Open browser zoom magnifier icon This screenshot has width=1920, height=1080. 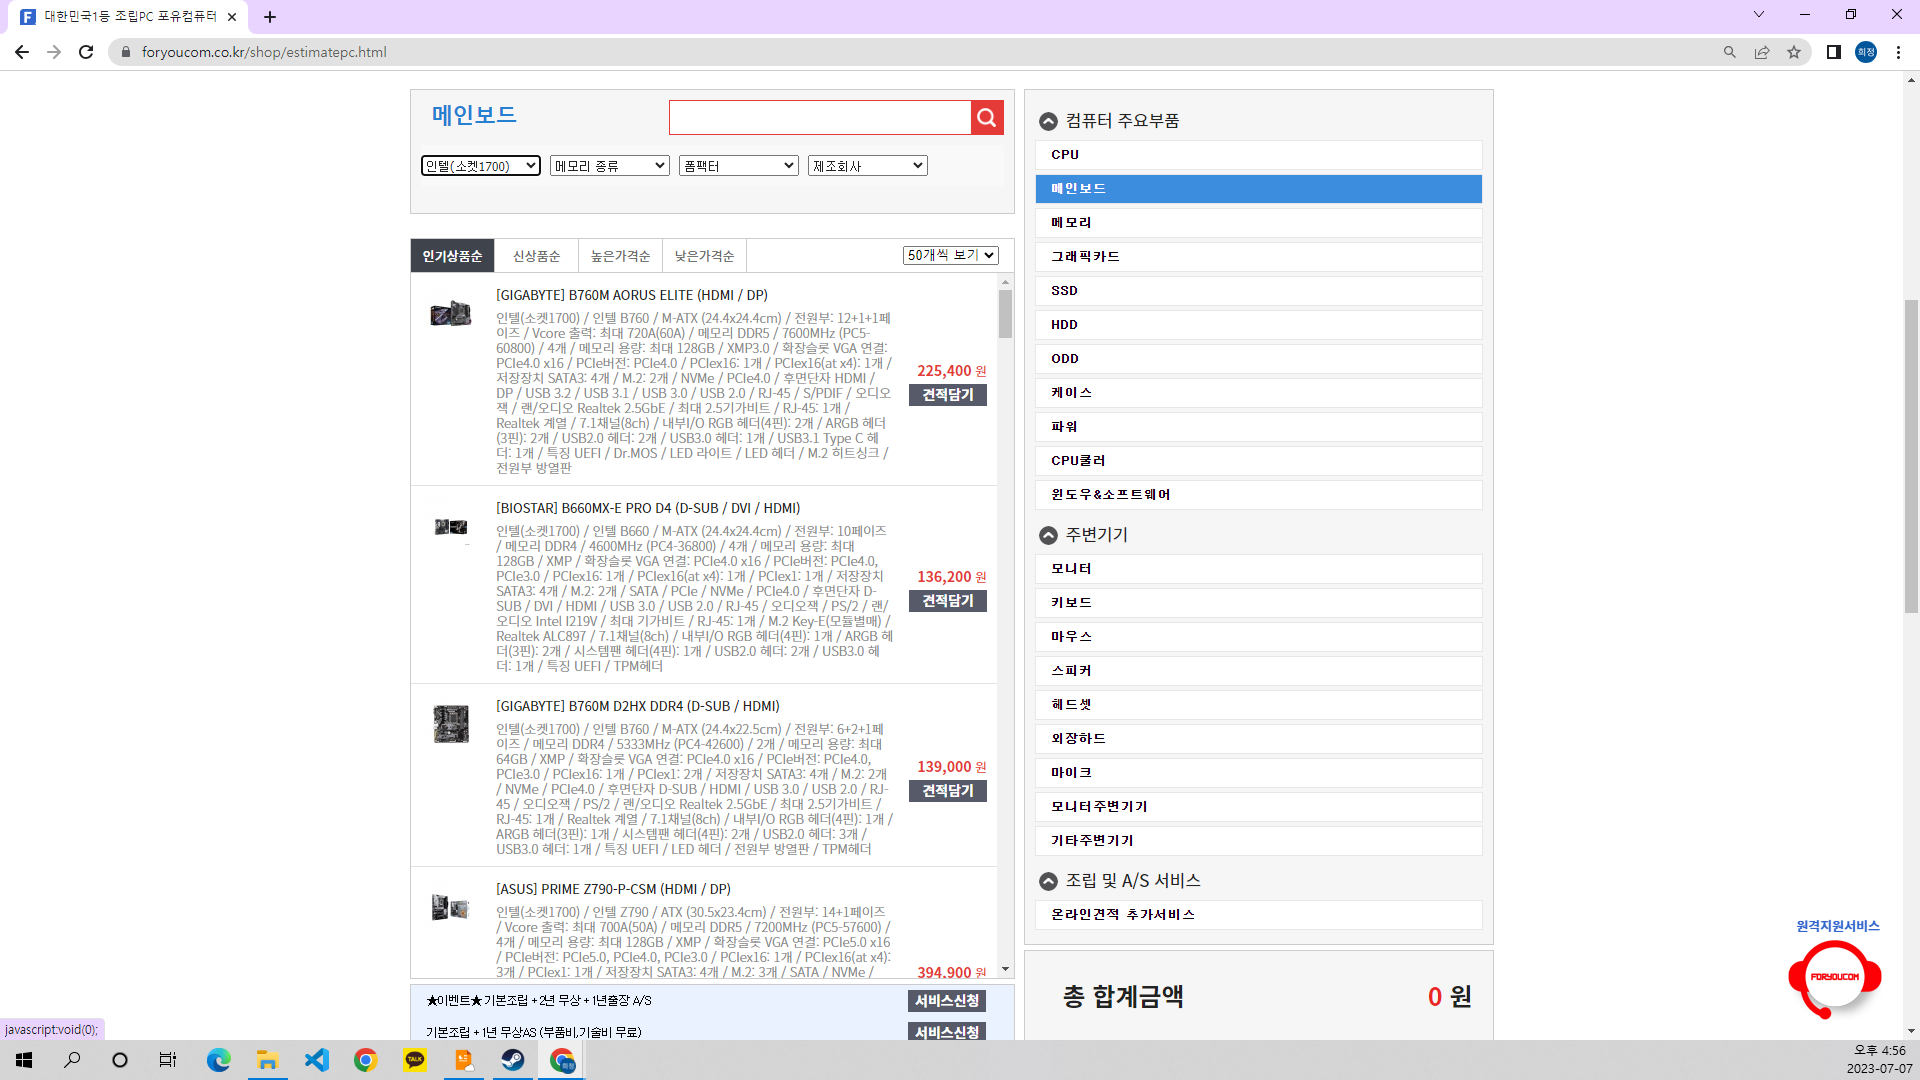[1730, 52]
